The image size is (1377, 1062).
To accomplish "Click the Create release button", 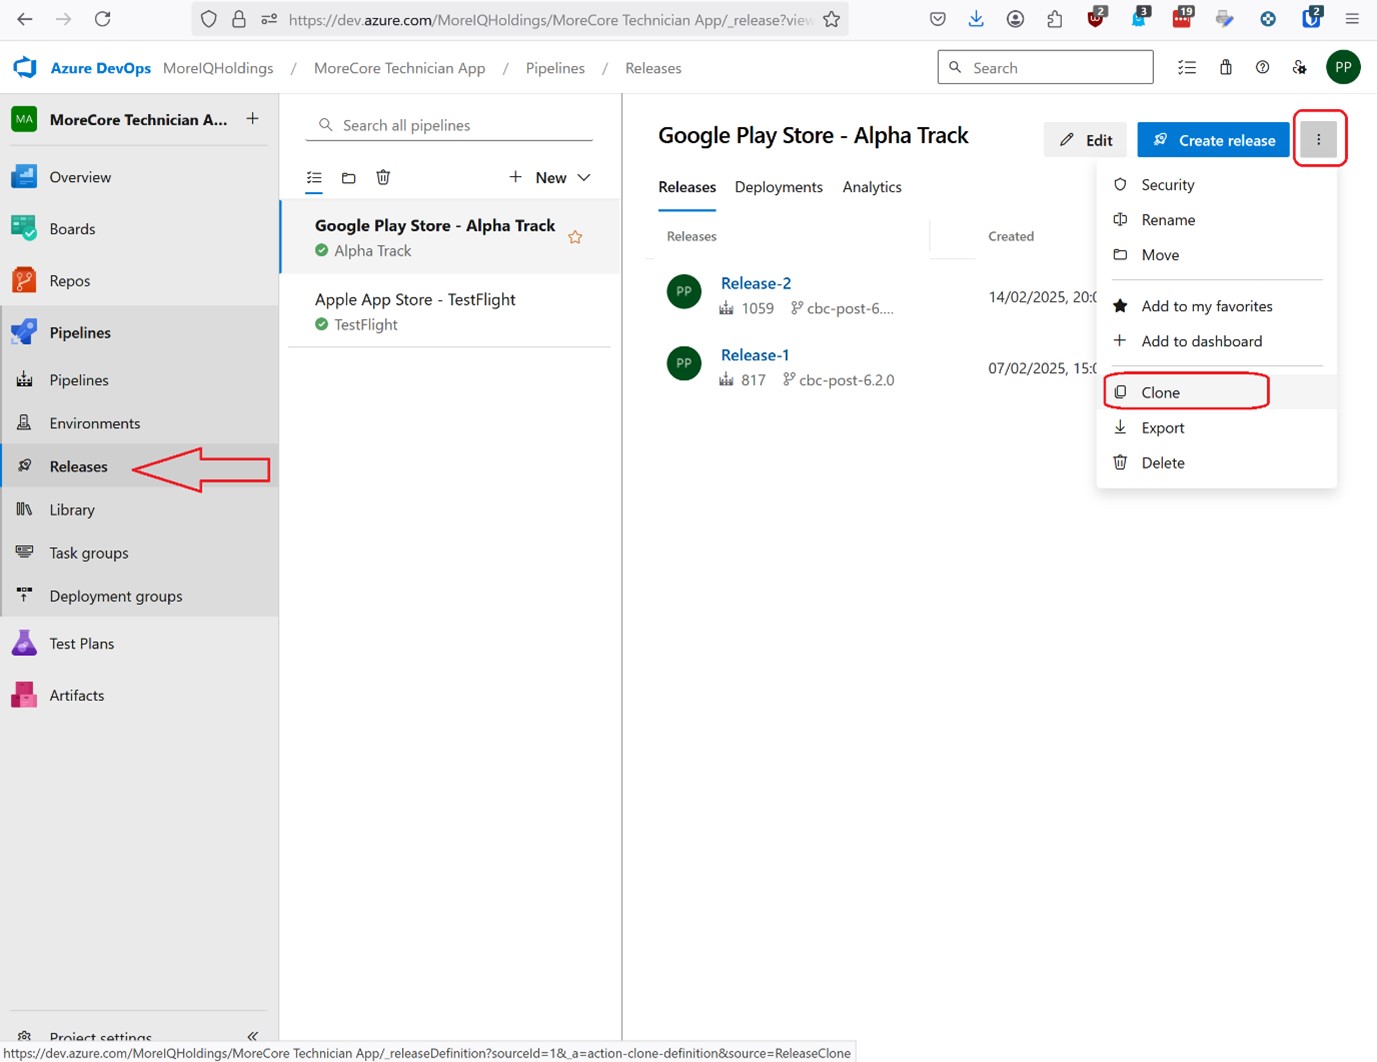I will point(1213,140).
